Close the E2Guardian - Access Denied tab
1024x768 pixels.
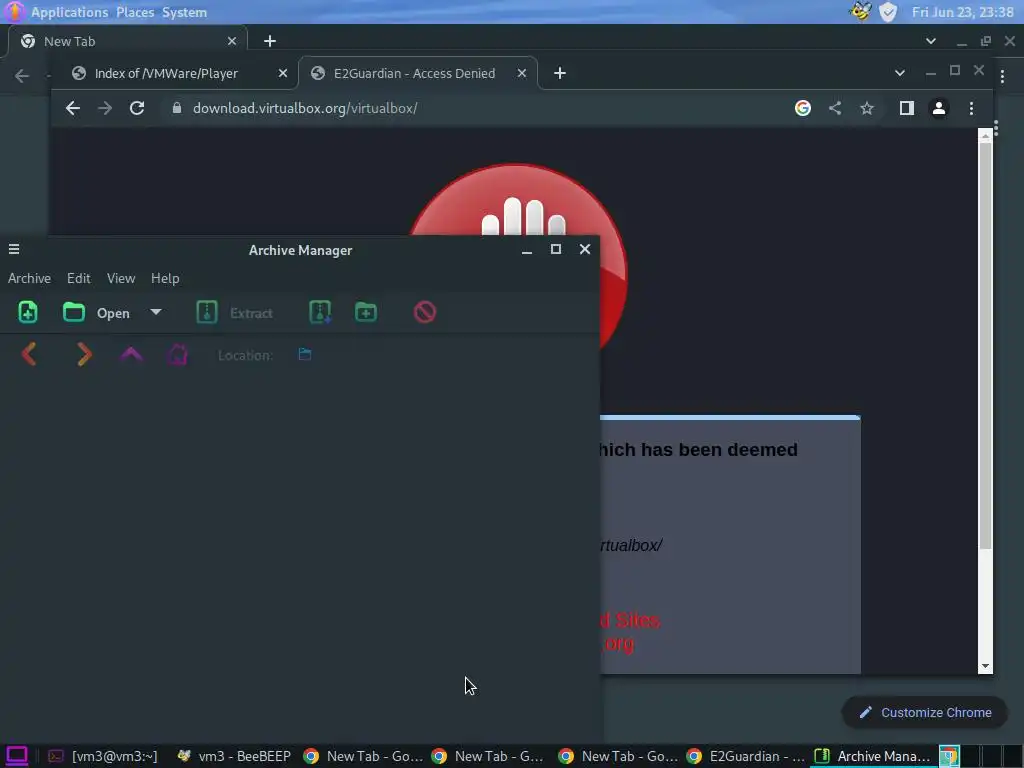pyautogui.click(x=522, y=73)
